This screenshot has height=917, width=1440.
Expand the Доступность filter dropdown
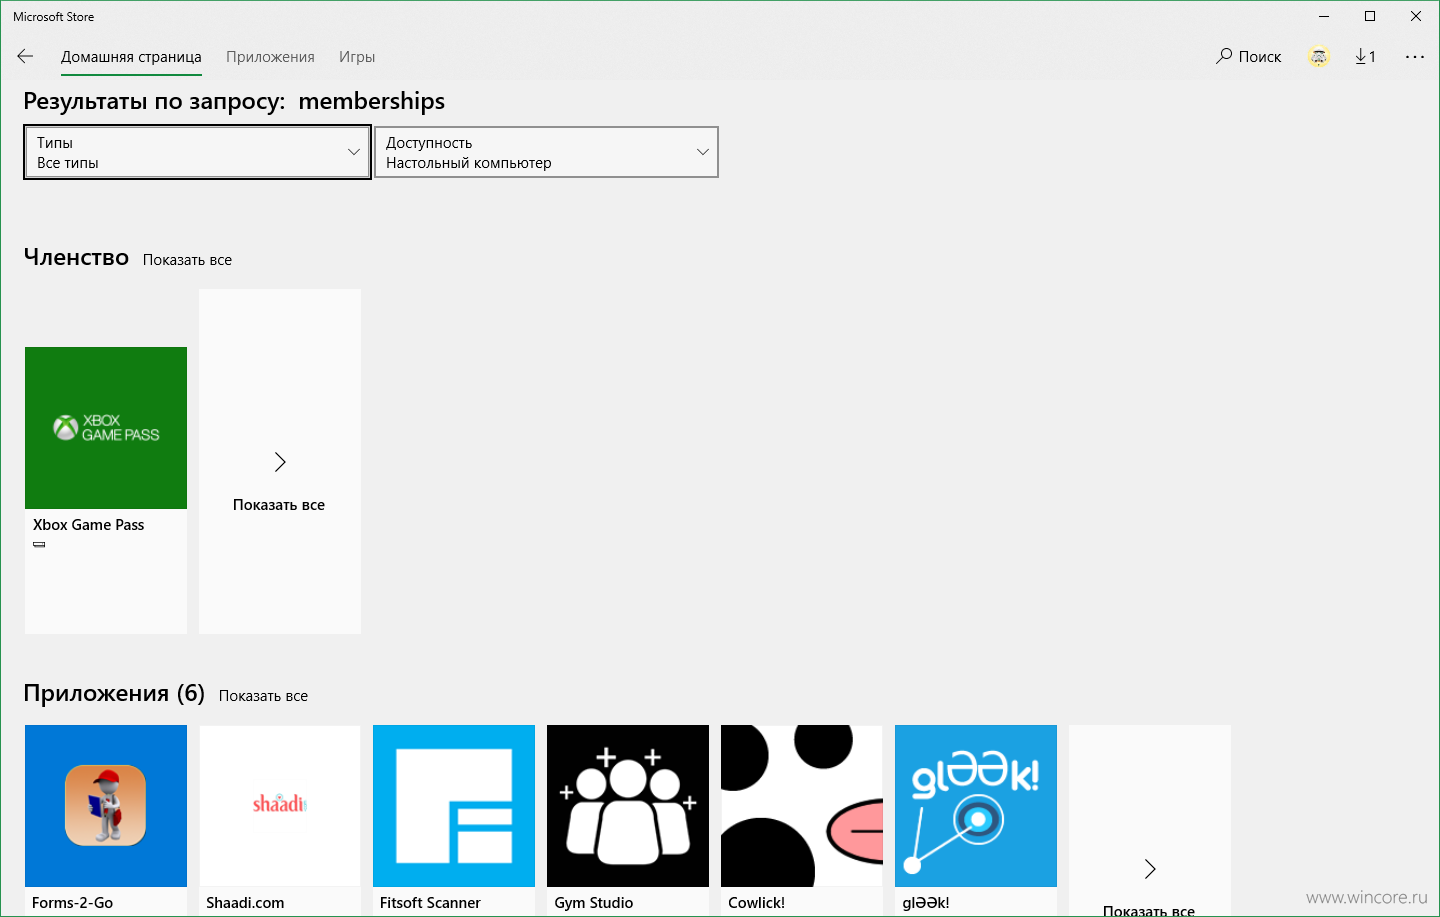click(546, 152)
